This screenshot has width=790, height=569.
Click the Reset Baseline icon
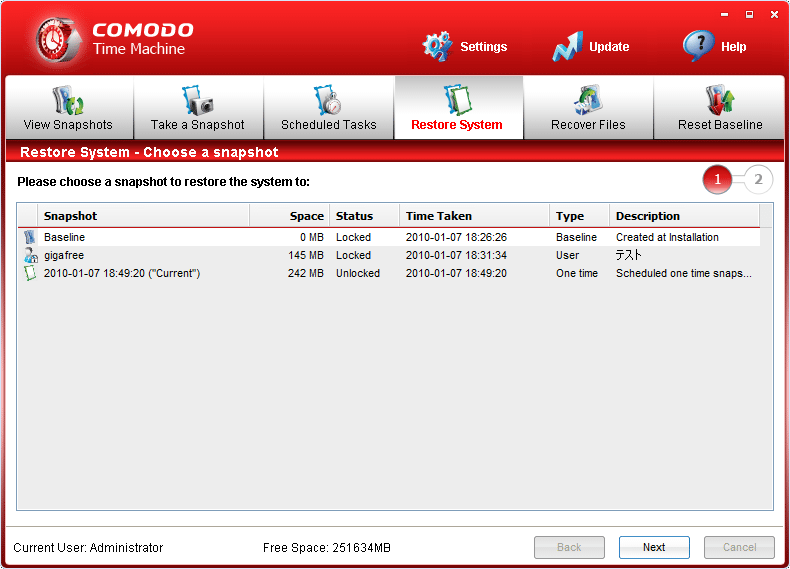tap(719, 100)
